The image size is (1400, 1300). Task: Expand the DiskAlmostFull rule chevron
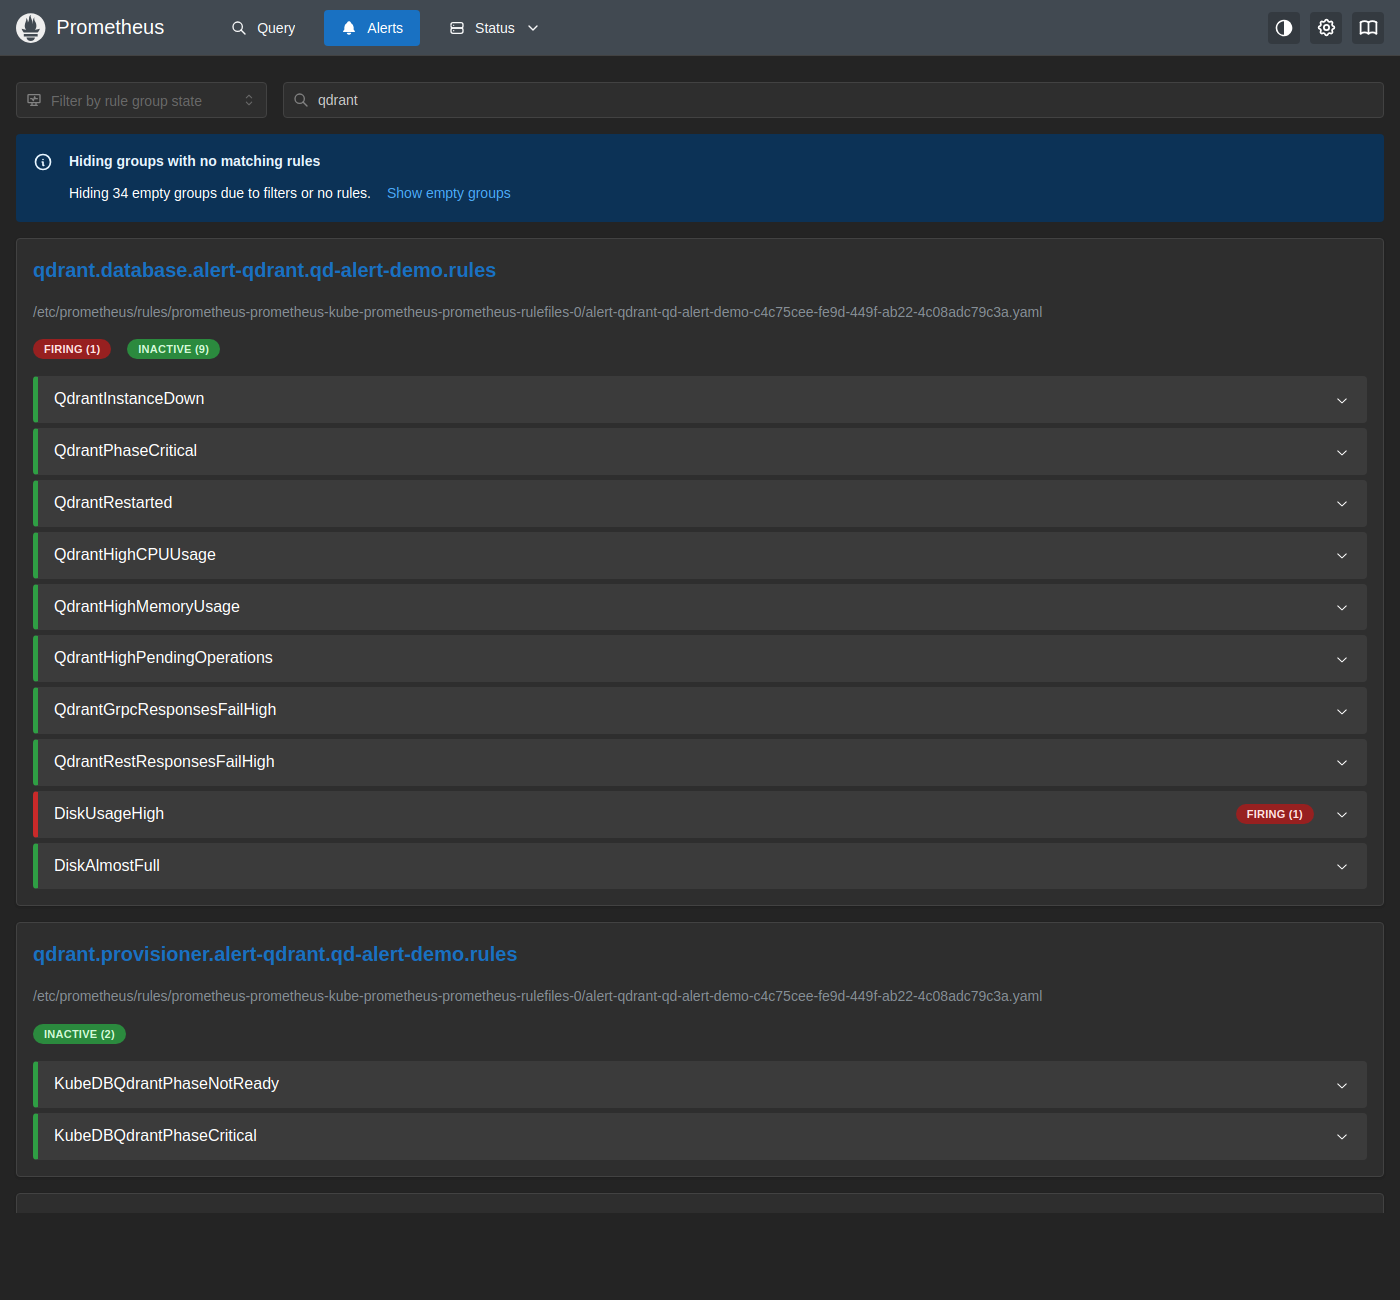pos(1342,867)
